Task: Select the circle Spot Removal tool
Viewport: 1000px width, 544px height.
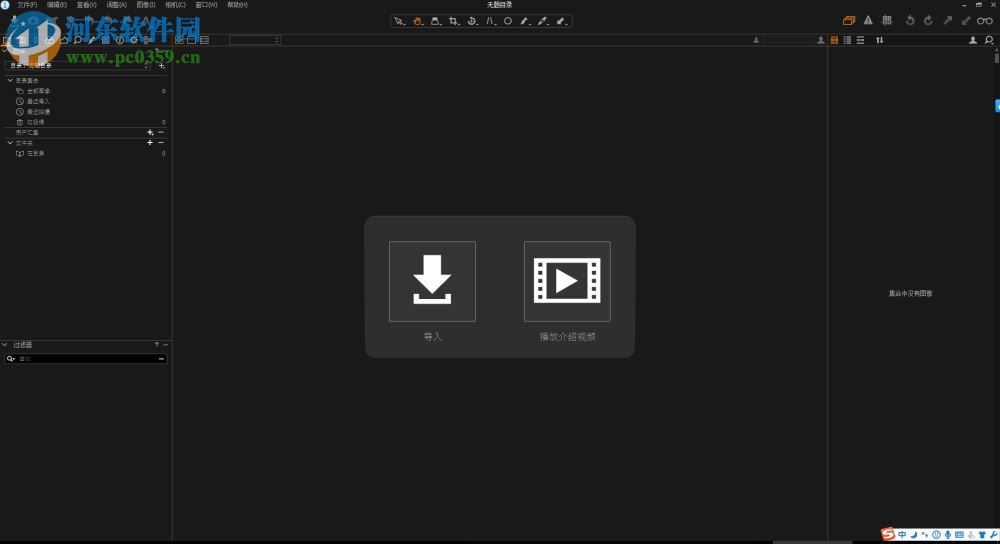Action: click(508, 21)
